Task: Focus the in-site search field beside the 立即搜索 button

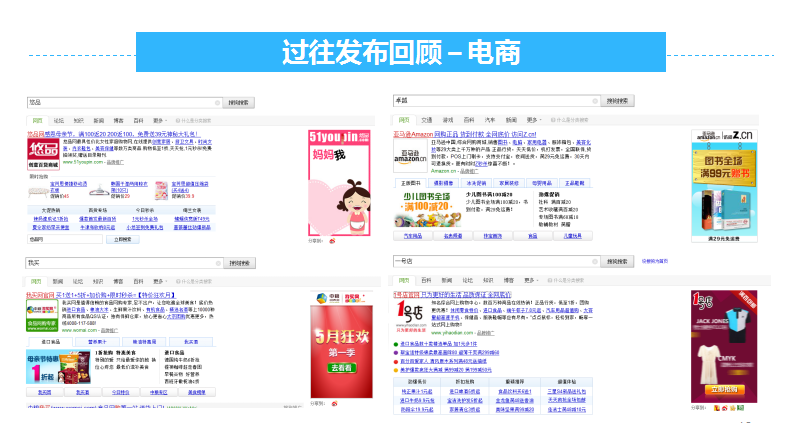Action: coord(65,239)
